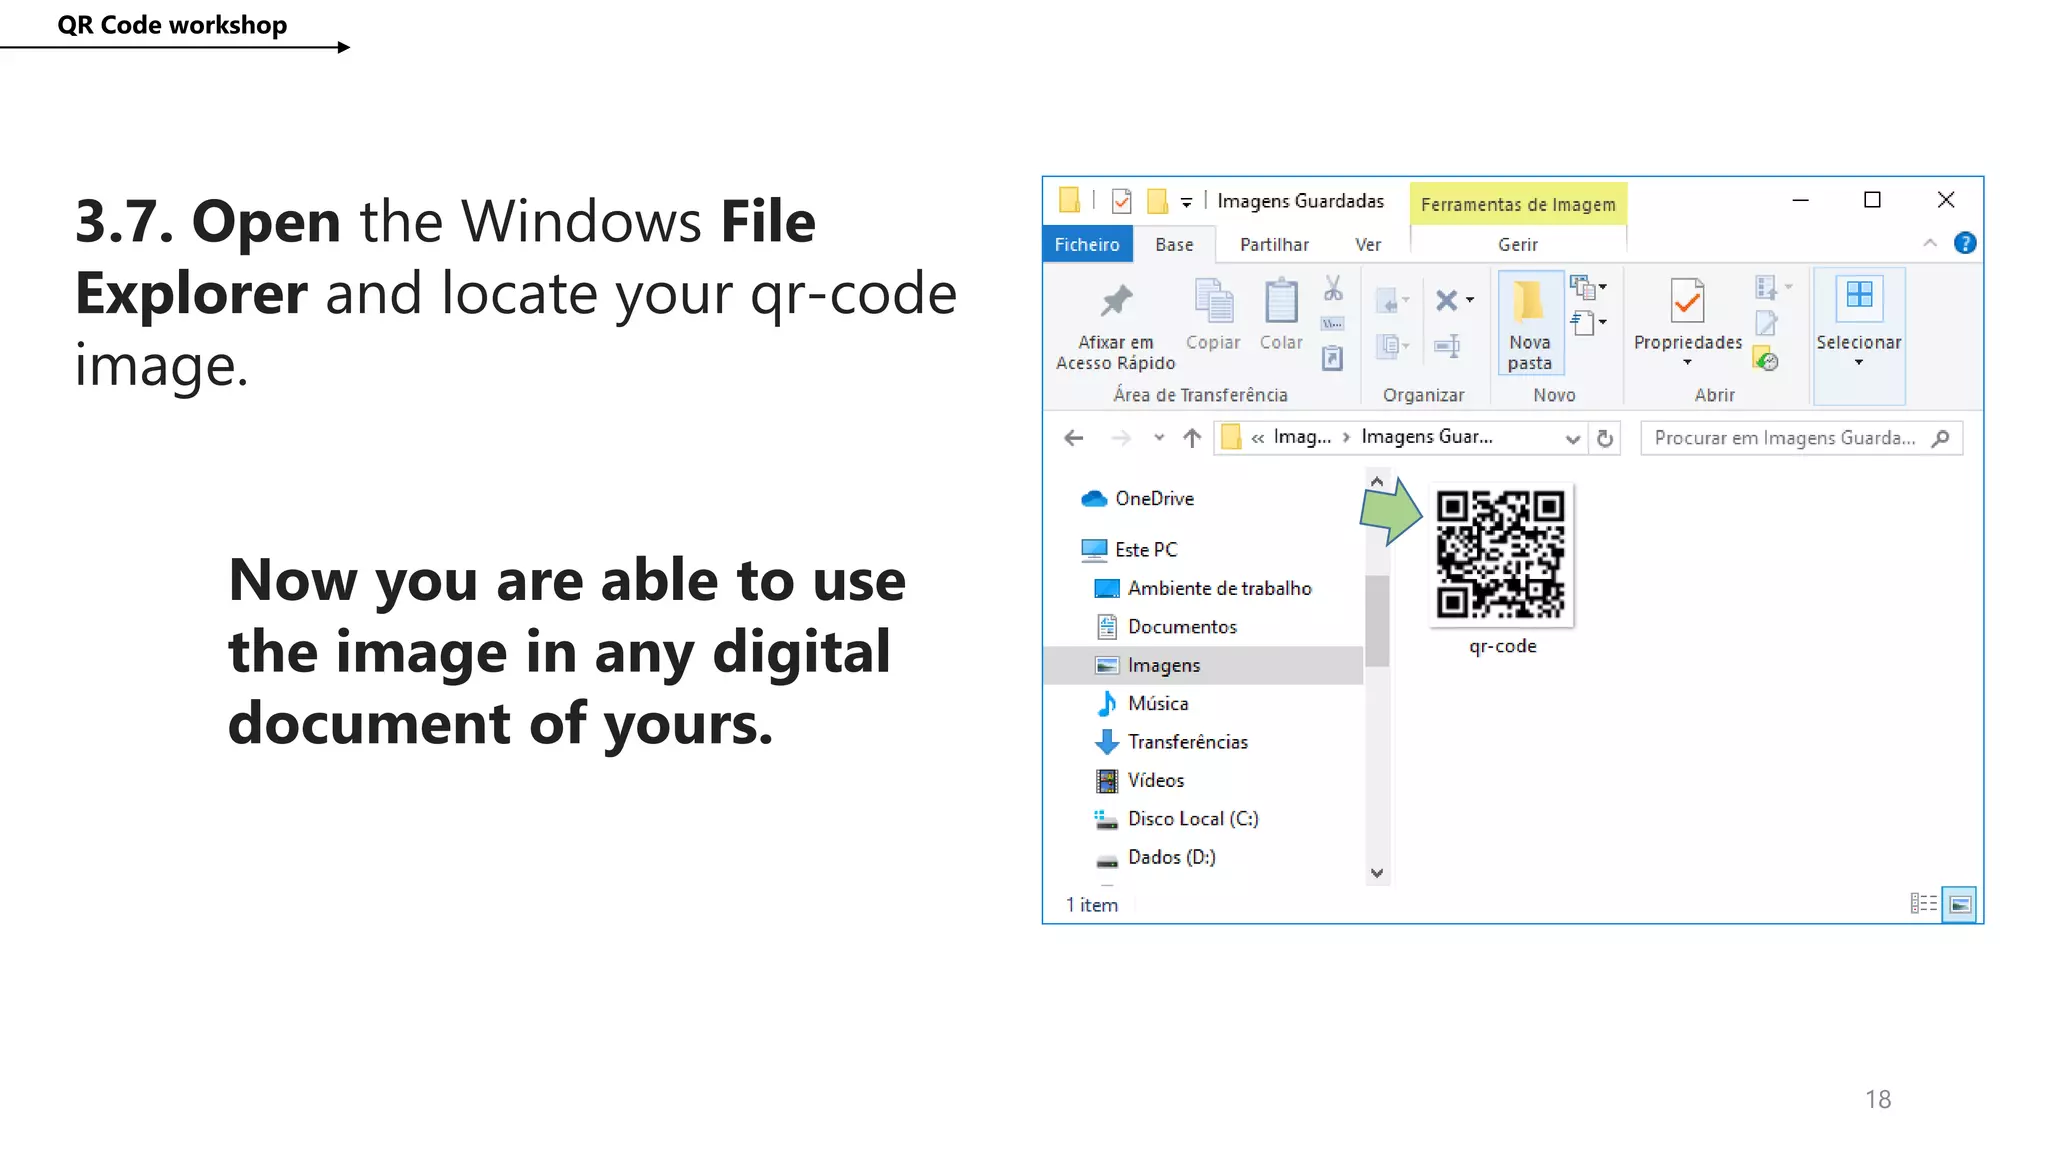Click the Procurar em Imagens Guardadas search field

(1801, 438)
